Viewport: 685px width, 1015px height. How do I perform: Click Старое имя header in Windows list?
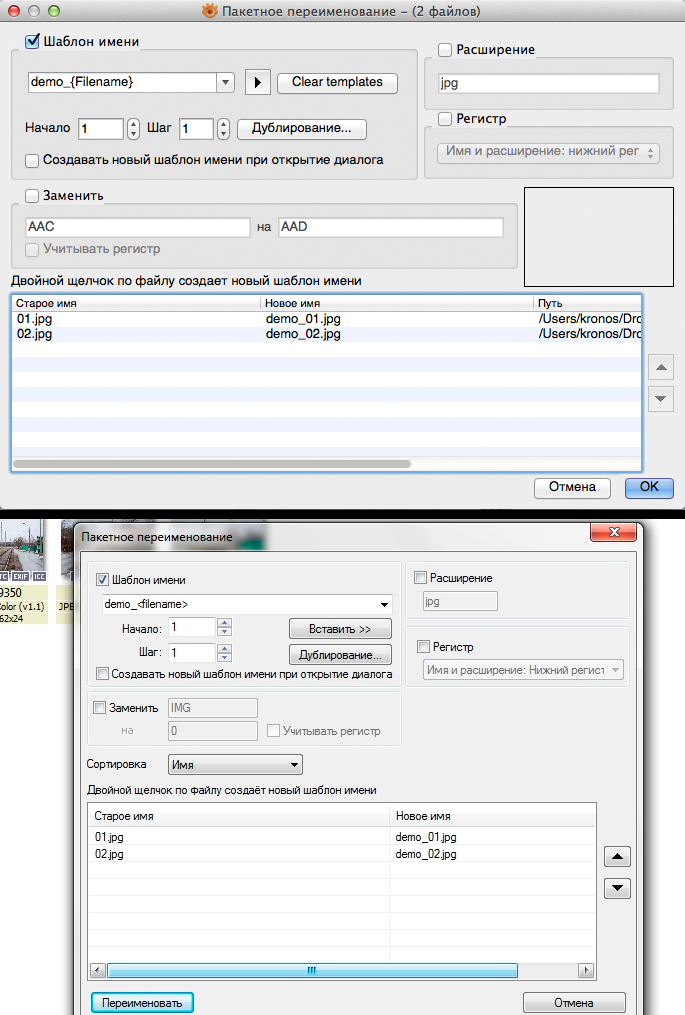tap(240, 816)
